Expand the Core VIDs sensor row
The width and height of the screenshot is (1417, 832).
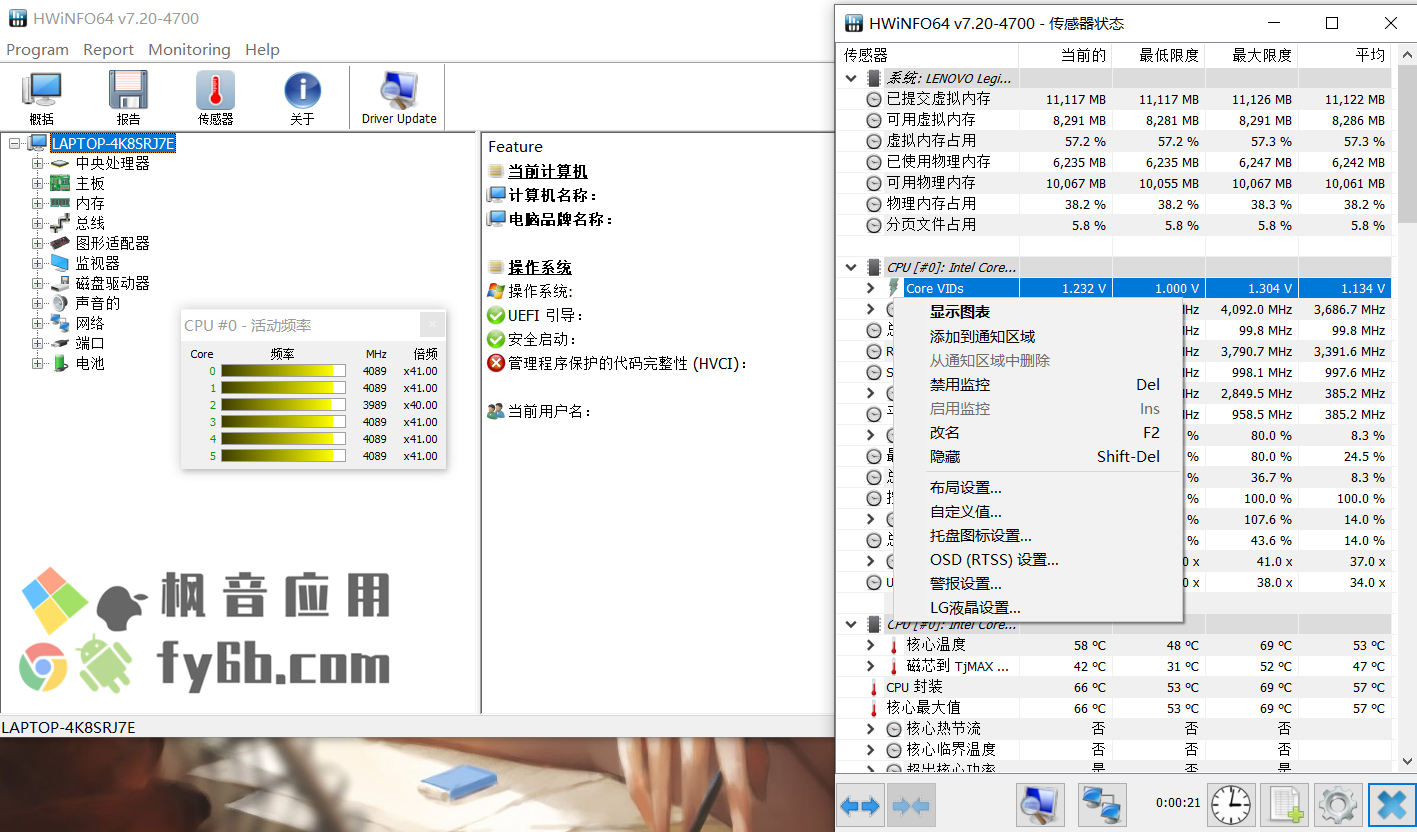[871, 288]
